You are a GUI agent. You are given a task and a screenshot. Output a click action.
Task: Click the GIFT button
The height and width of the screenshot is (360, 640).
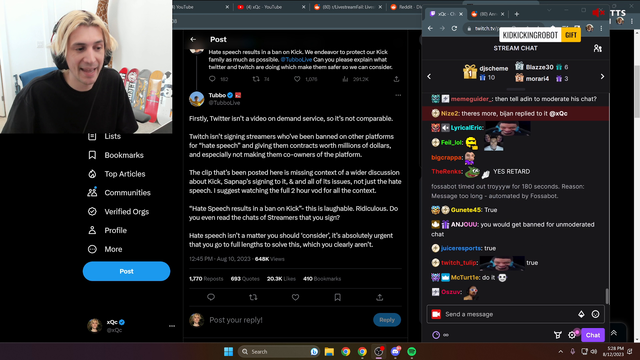571,35
